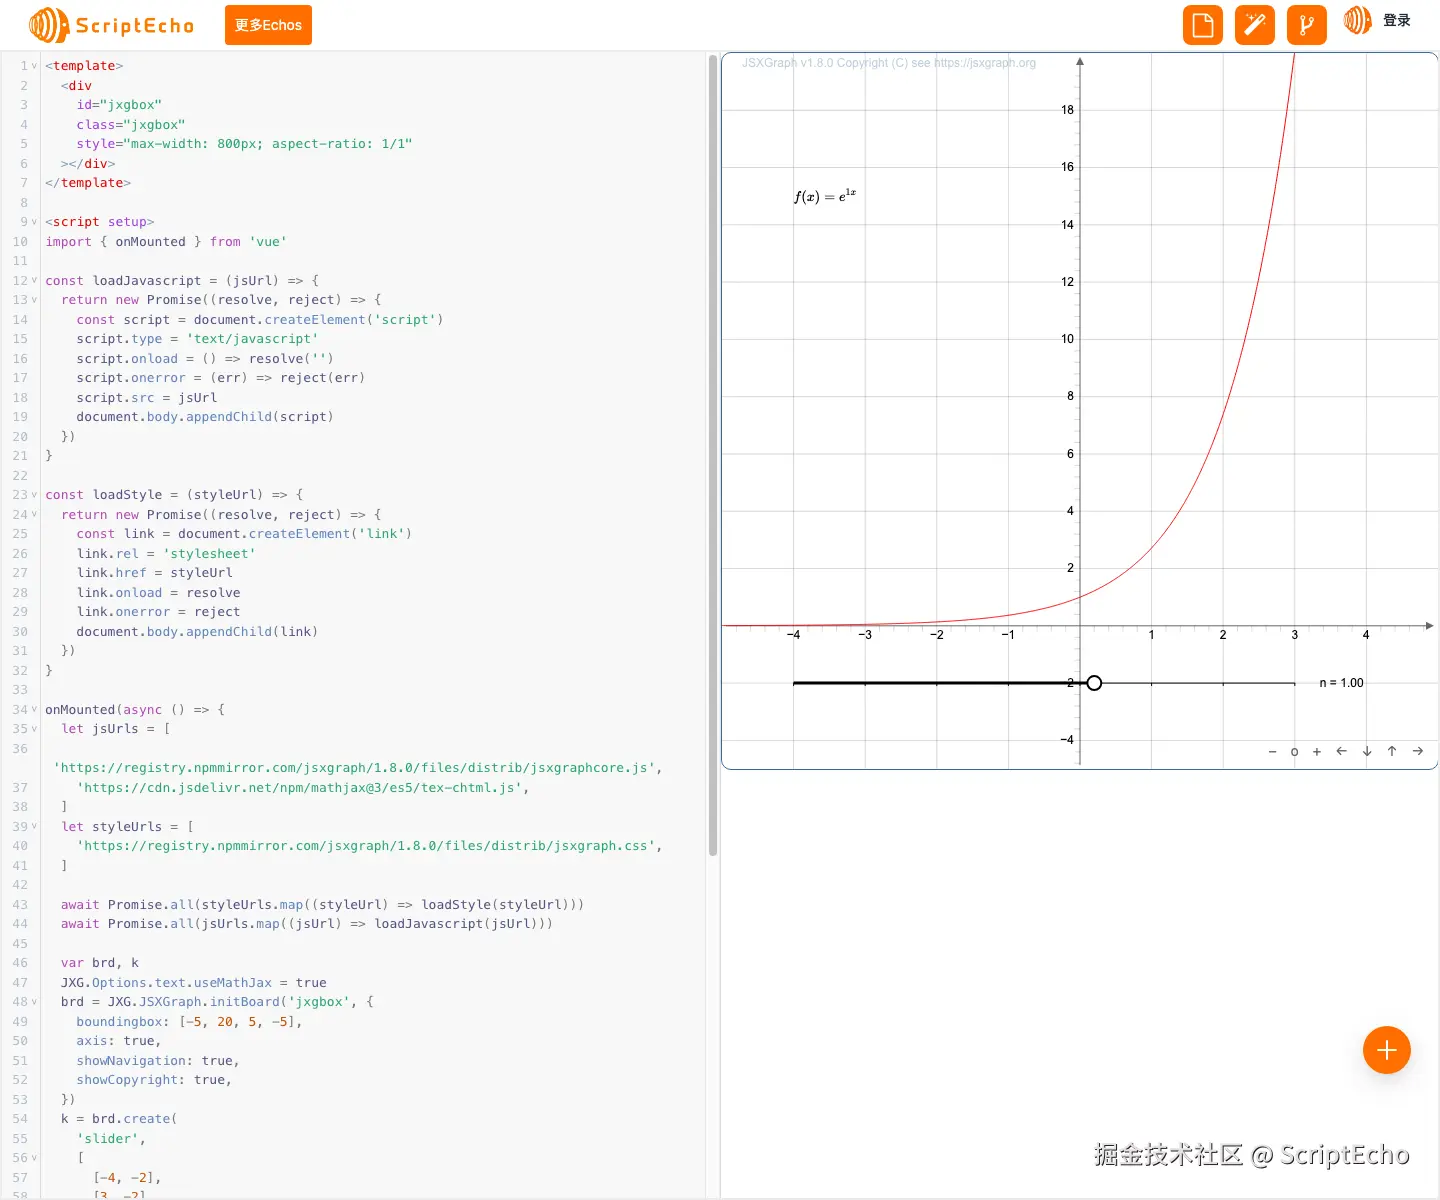Click the orange plus floating button

(x=1387, y=1050)
